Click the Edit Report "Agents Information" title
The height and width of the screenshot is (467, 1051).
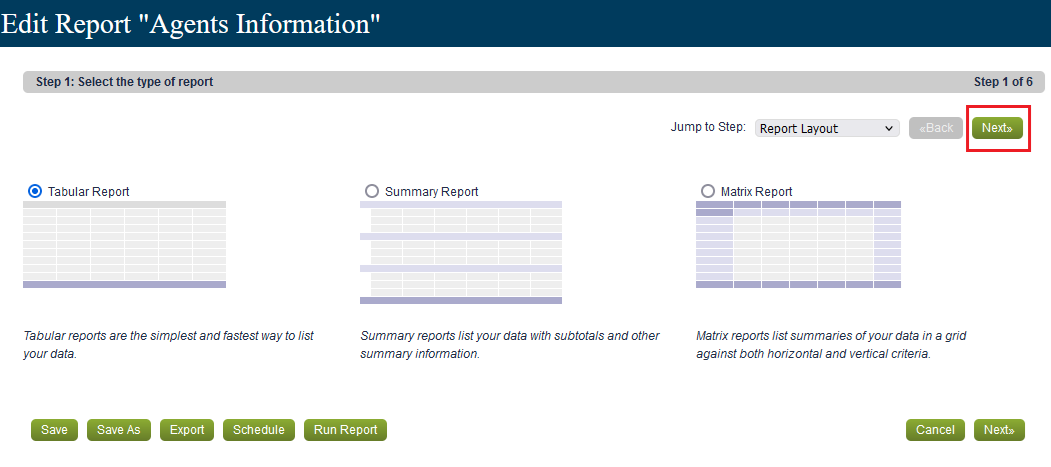coord(191,23)
